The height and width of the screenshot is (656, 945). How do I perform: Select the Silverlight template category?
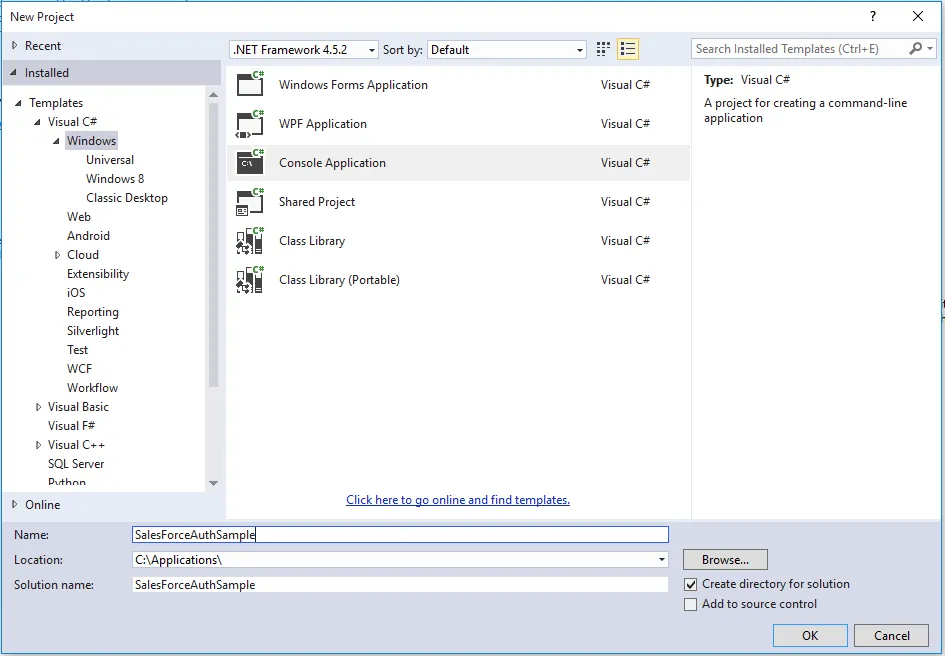click(x=93, y=331)
